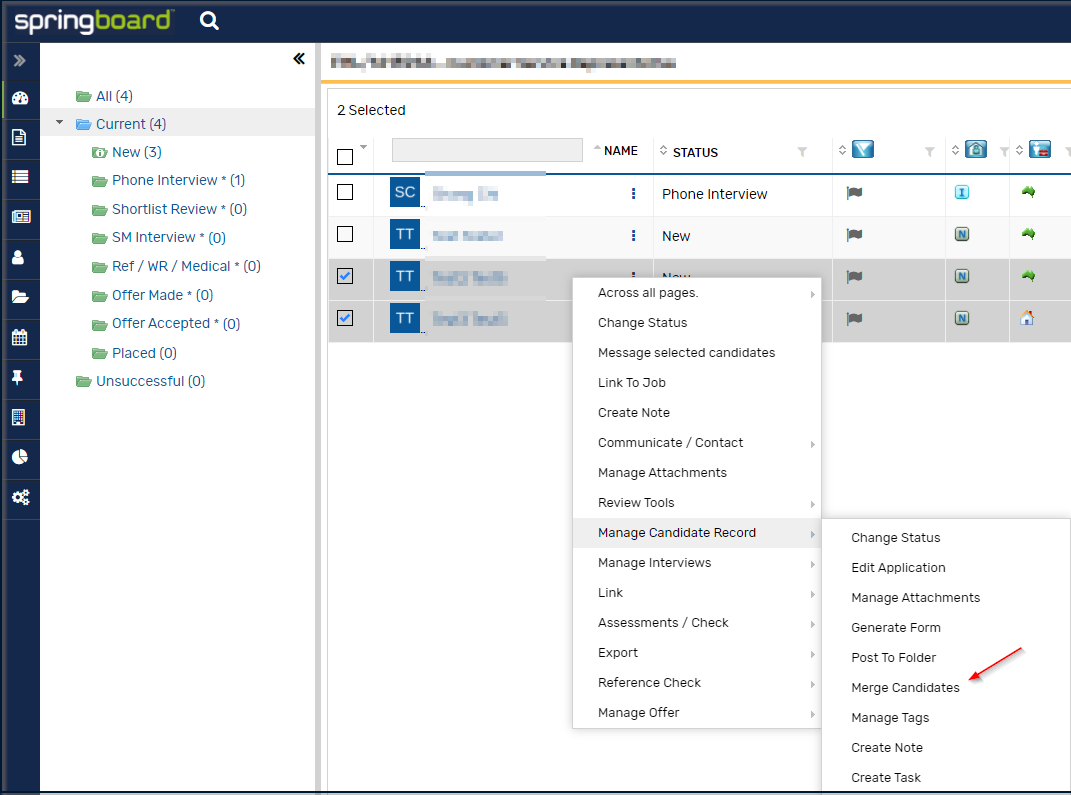Choose Generate Form in submenu

pos(895,628)
